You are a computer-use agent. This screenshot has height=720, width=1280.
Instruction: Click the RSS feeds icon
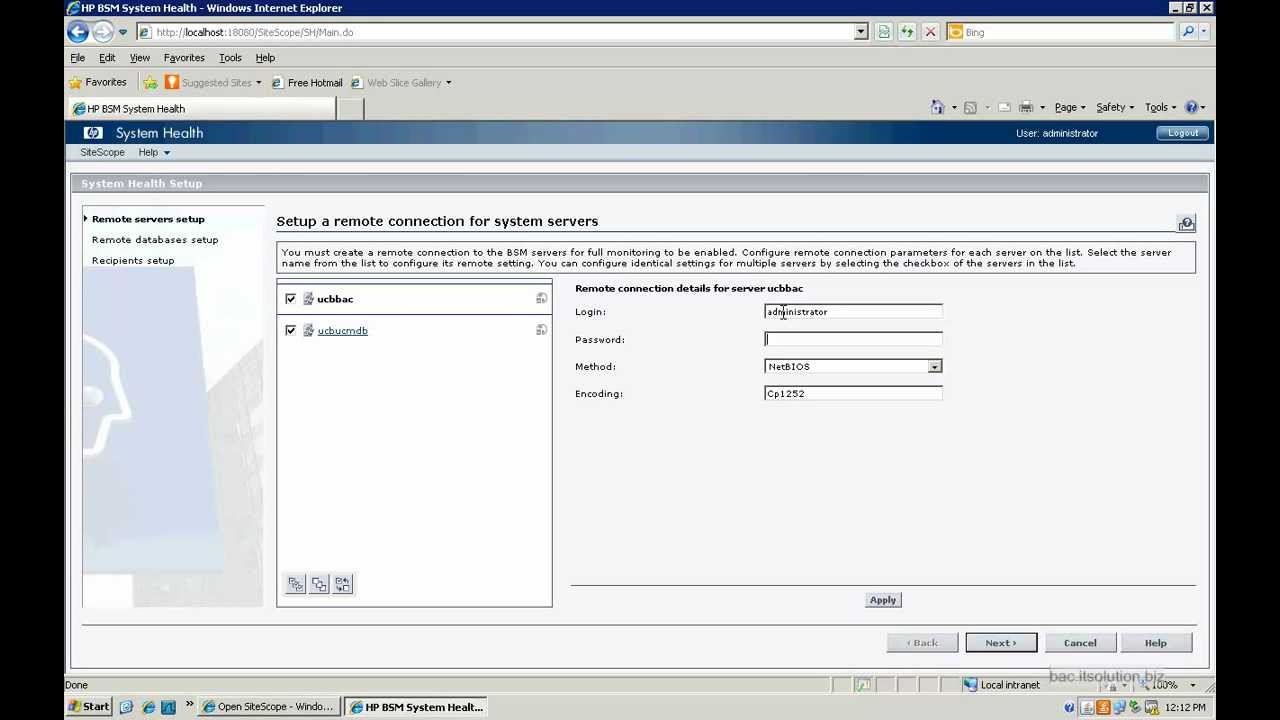point(970,107)
